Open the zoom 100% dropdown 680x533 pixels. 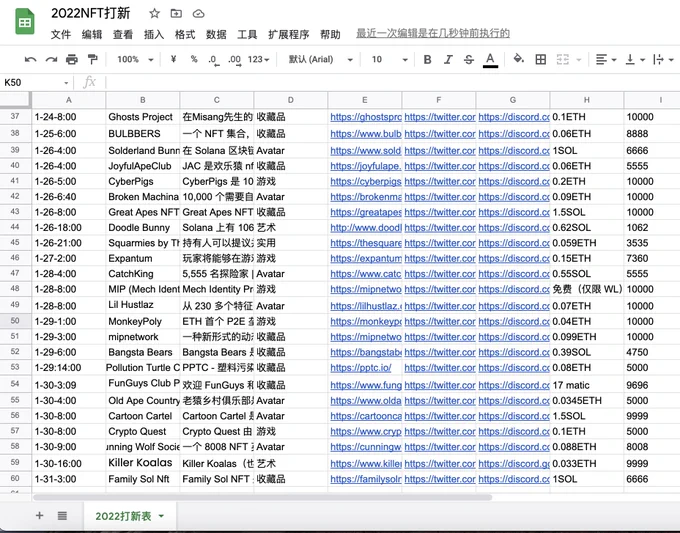click(135, 59)
